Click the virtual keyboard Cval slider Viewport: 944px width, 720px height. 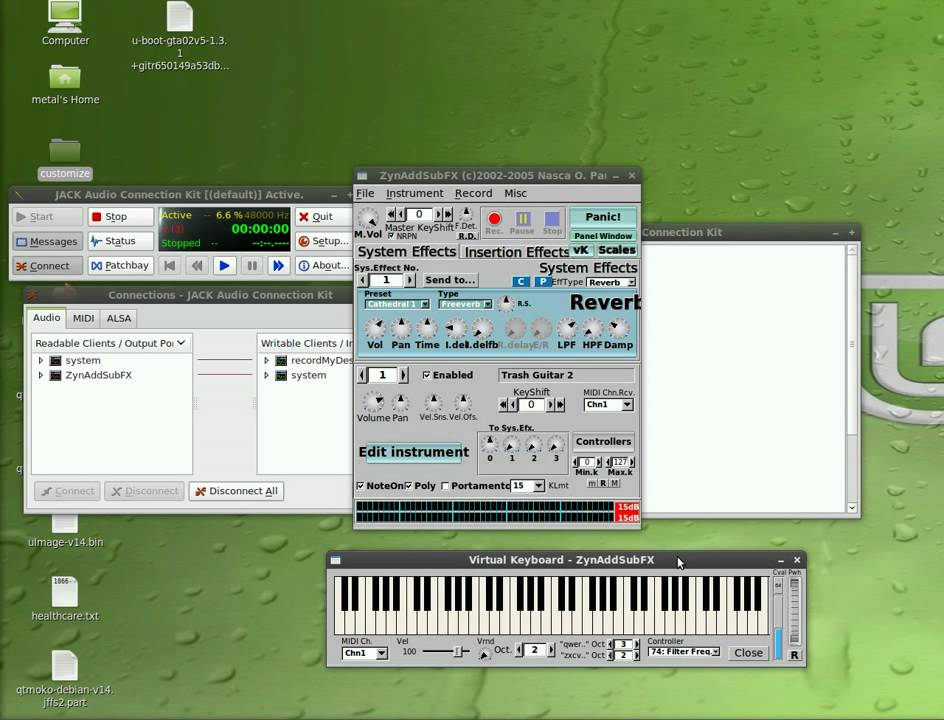coord(778,617)
